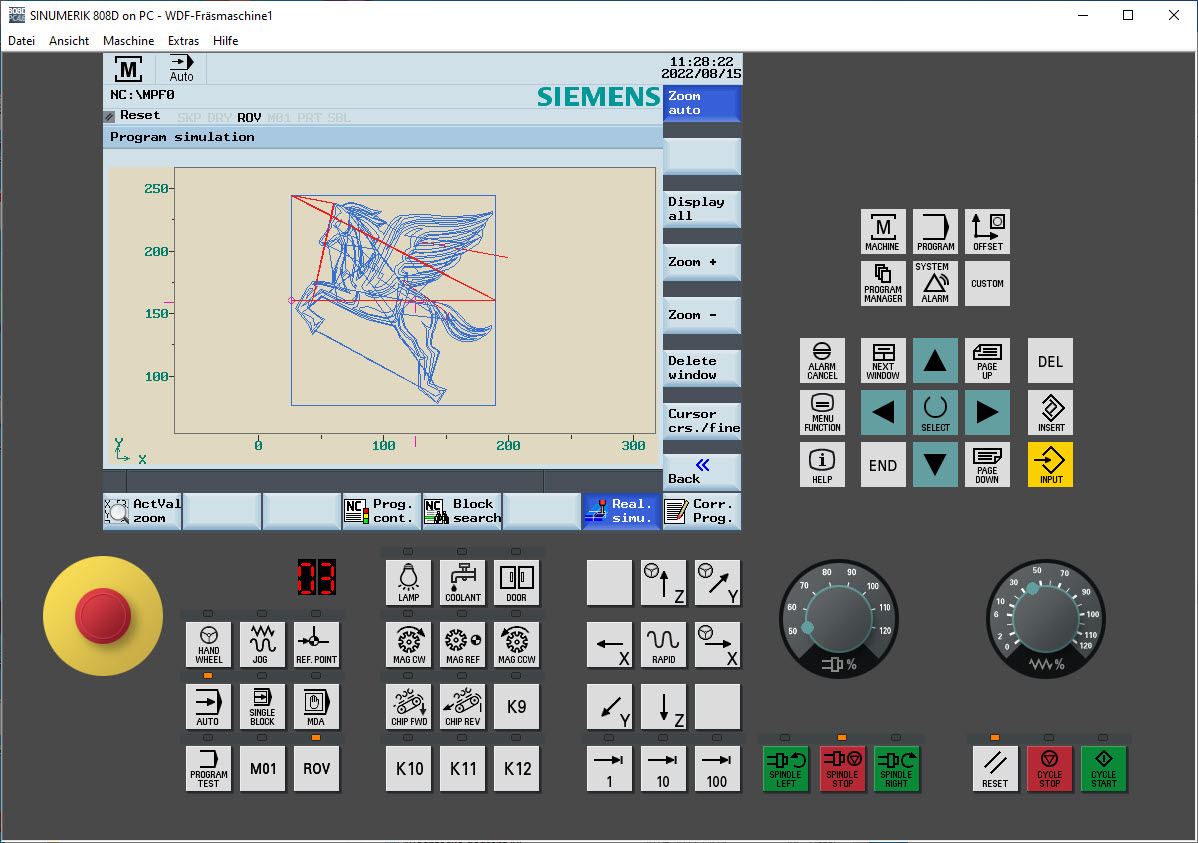Activate the RAPID traverse key

point(663,644)
